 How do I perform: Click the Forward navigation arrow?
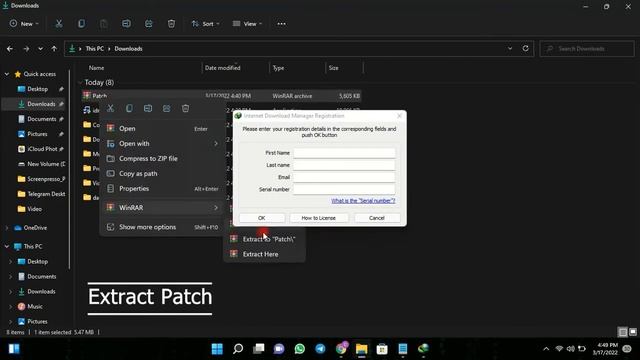click(26, 49)
